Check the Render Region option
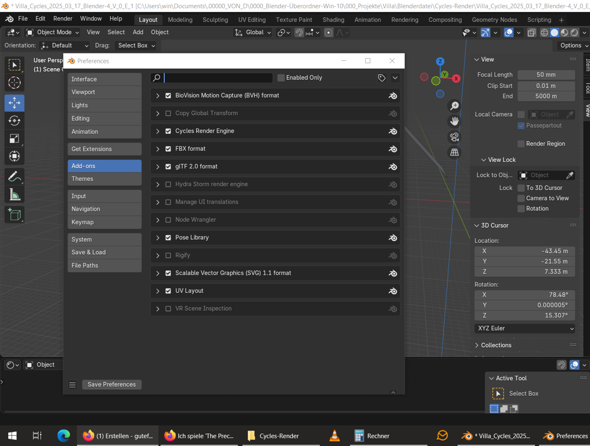 pyautogui.click(x=521, y=144)
